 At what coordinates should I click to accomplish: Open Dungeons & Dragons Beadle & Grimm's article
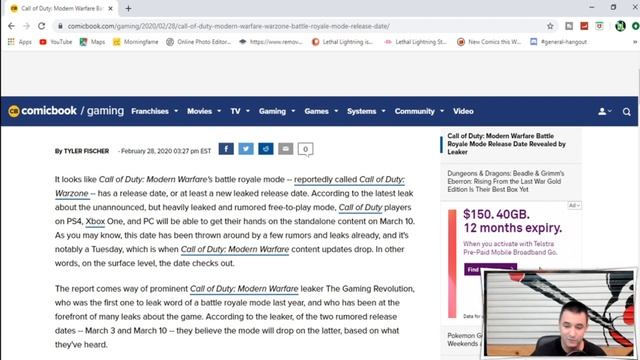pos(506,181)
